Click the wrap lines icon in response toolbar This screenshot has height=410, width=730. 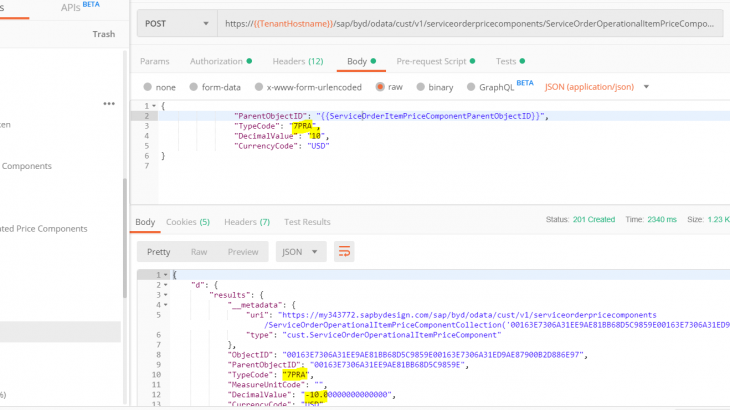pos(344,251)
